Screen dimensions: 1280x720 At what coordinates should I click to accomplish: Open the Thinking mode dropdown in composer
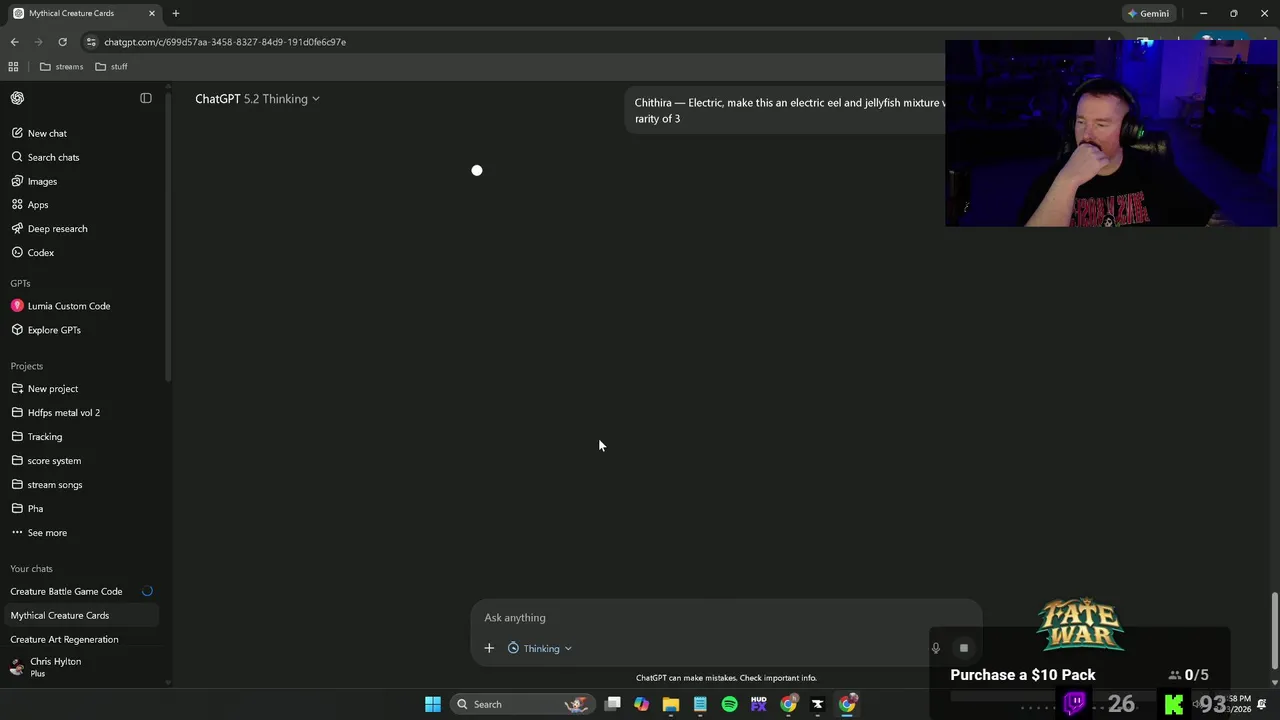click(x=540, y=648)
